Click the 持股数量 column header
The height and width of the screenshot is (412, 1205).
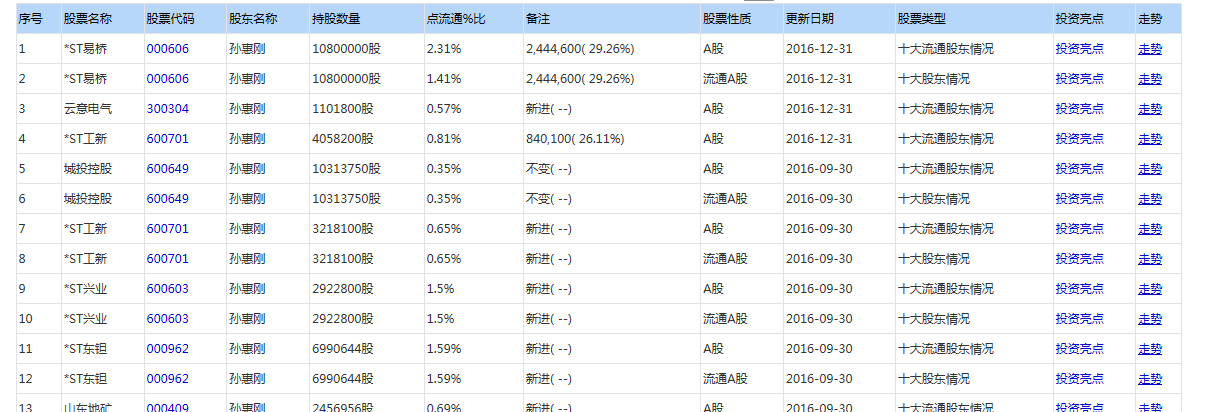click(366, 18)
